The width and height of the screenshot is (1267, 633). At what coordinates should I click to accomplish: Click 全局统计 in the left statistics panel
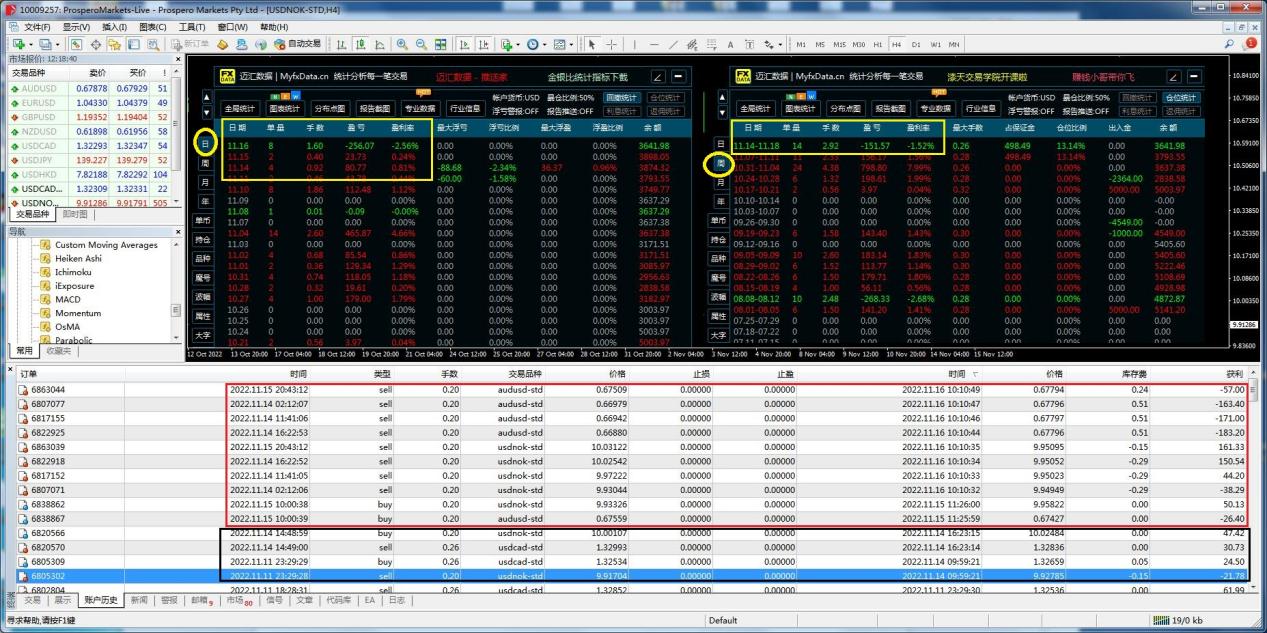[x=240, y=108]
